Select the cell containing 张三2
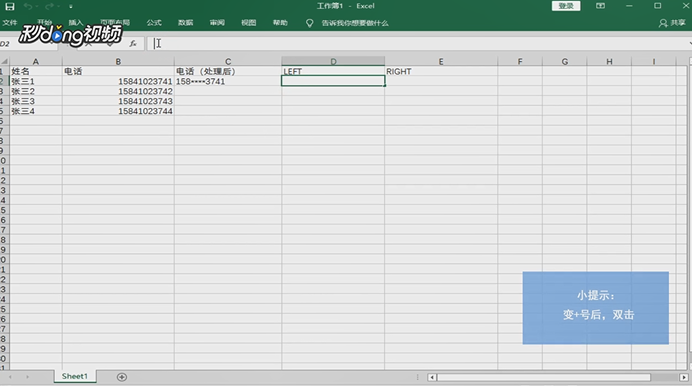692x386 pixels. [x=36, y=91]
